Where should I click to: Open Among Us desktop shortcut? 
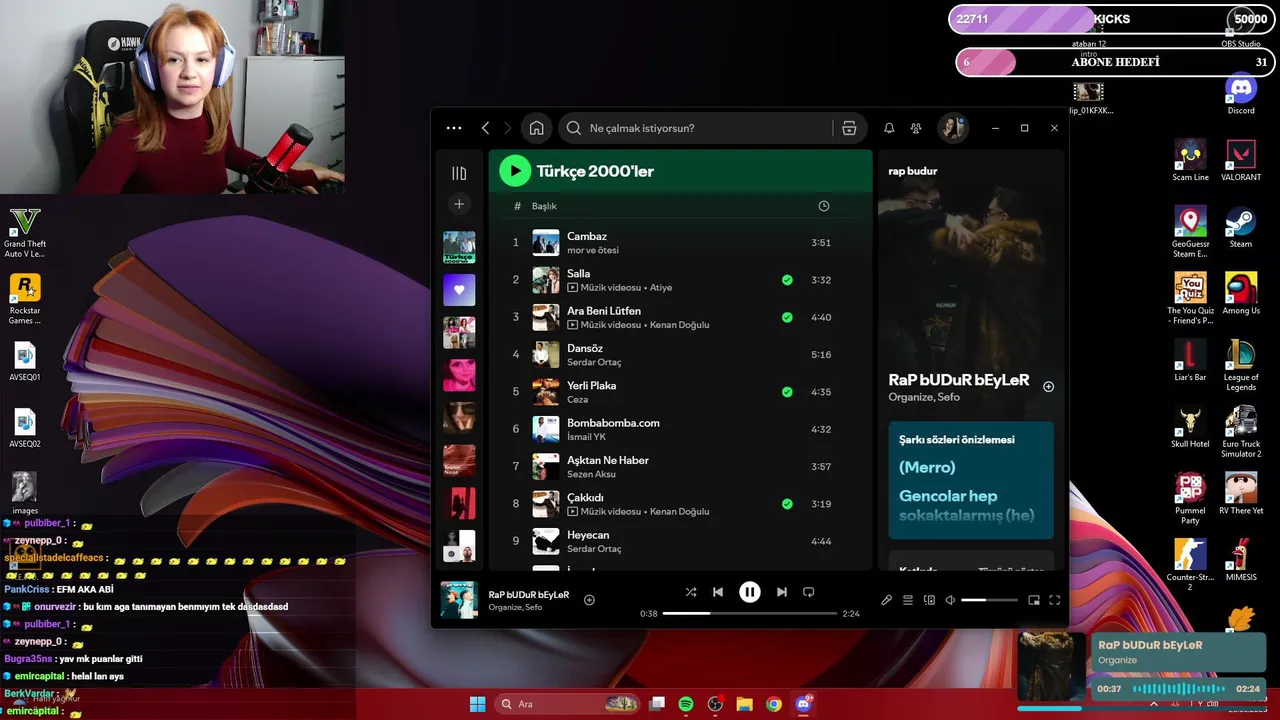pyautogui.click(x=1241, y=294)
